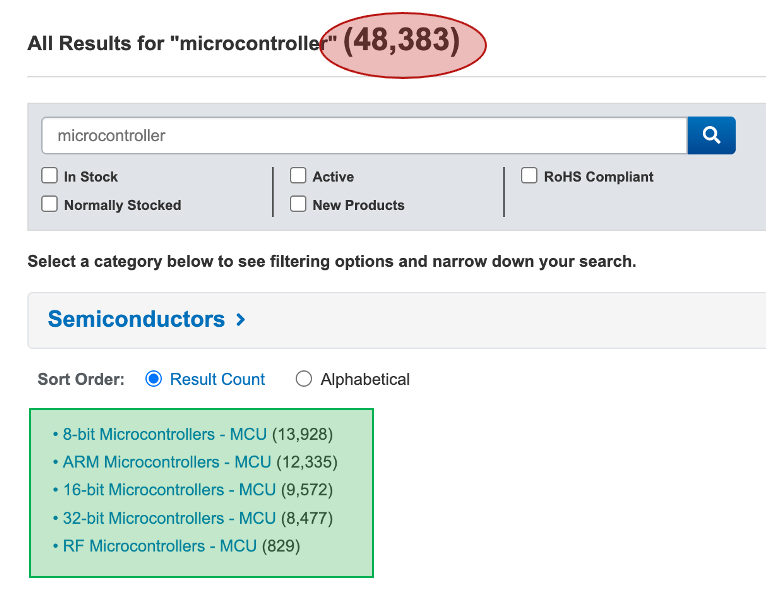This screenshot has height=598, width=784.
Task: Select 16-bit Microcontrollers - MCU link
Action: 169,490
